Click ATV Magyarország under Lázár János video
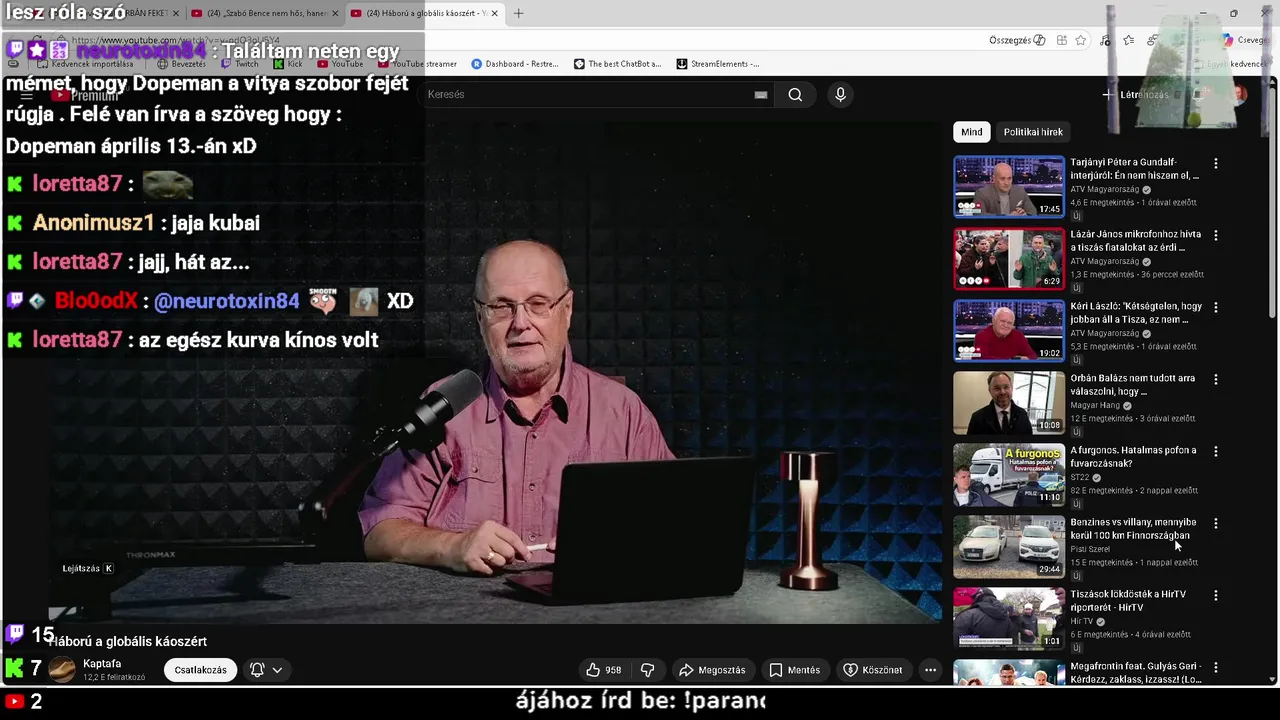1280x720 pixels. [x=1105, y=262]
